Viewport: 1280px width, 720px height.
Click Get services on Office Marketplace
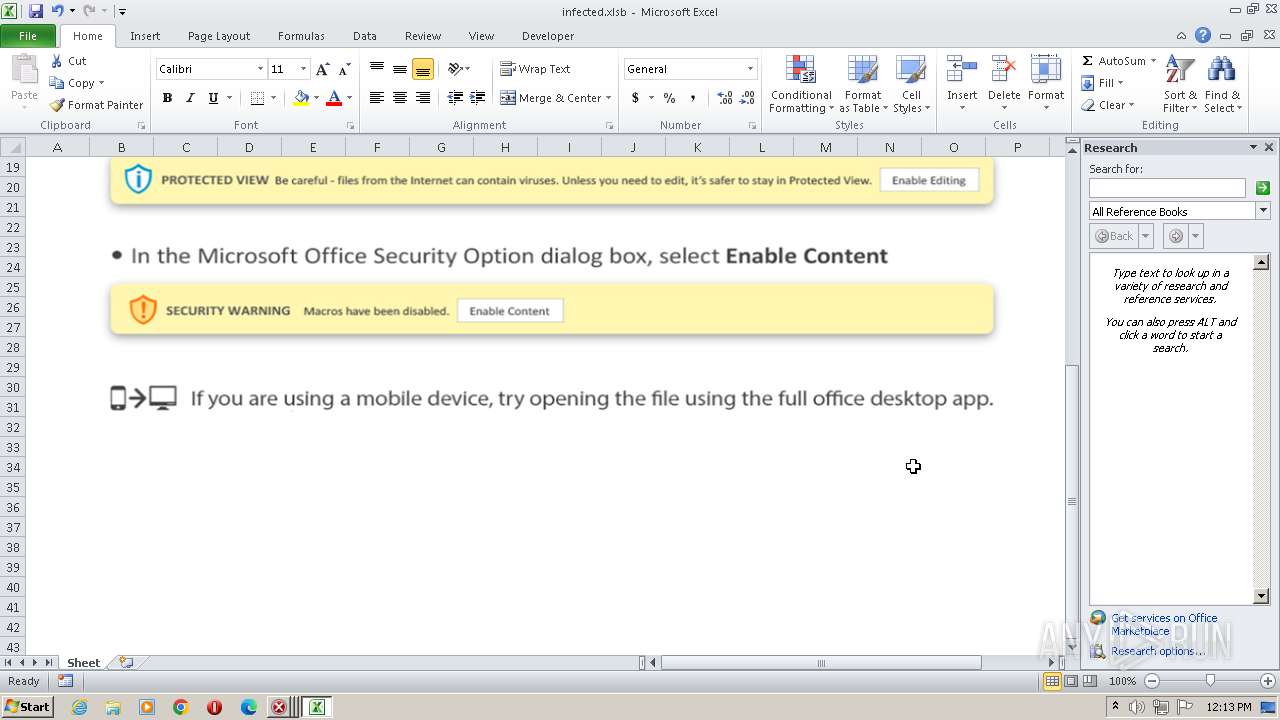click(x=1164, y=624)
